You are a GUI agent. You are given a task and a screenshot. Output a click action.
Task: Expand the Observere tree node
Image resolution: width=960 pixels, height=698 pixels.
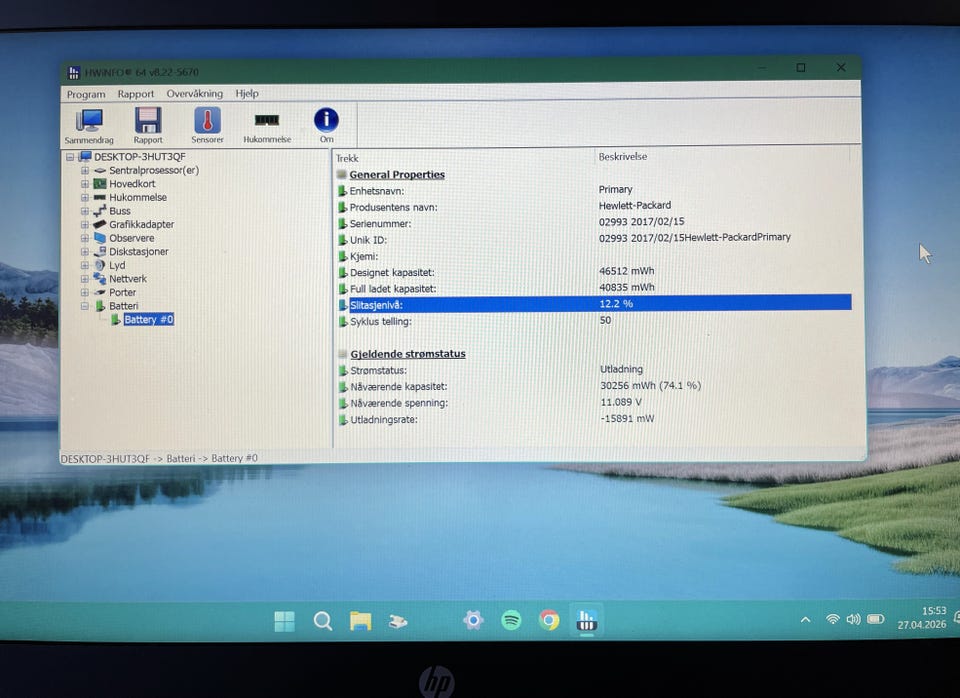[84, 238]
